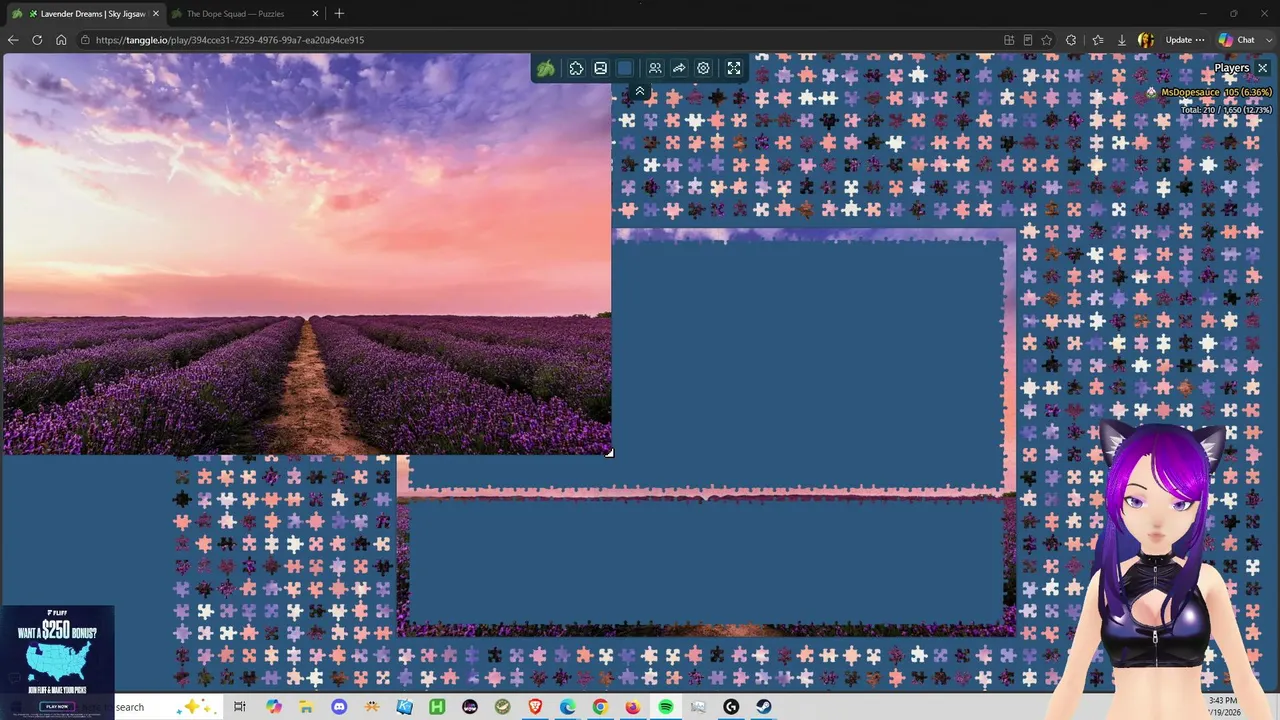This screenshot has width=1280, height=720.
Task: Bookmark this page with the star icon
Action: coord(1047,40)
